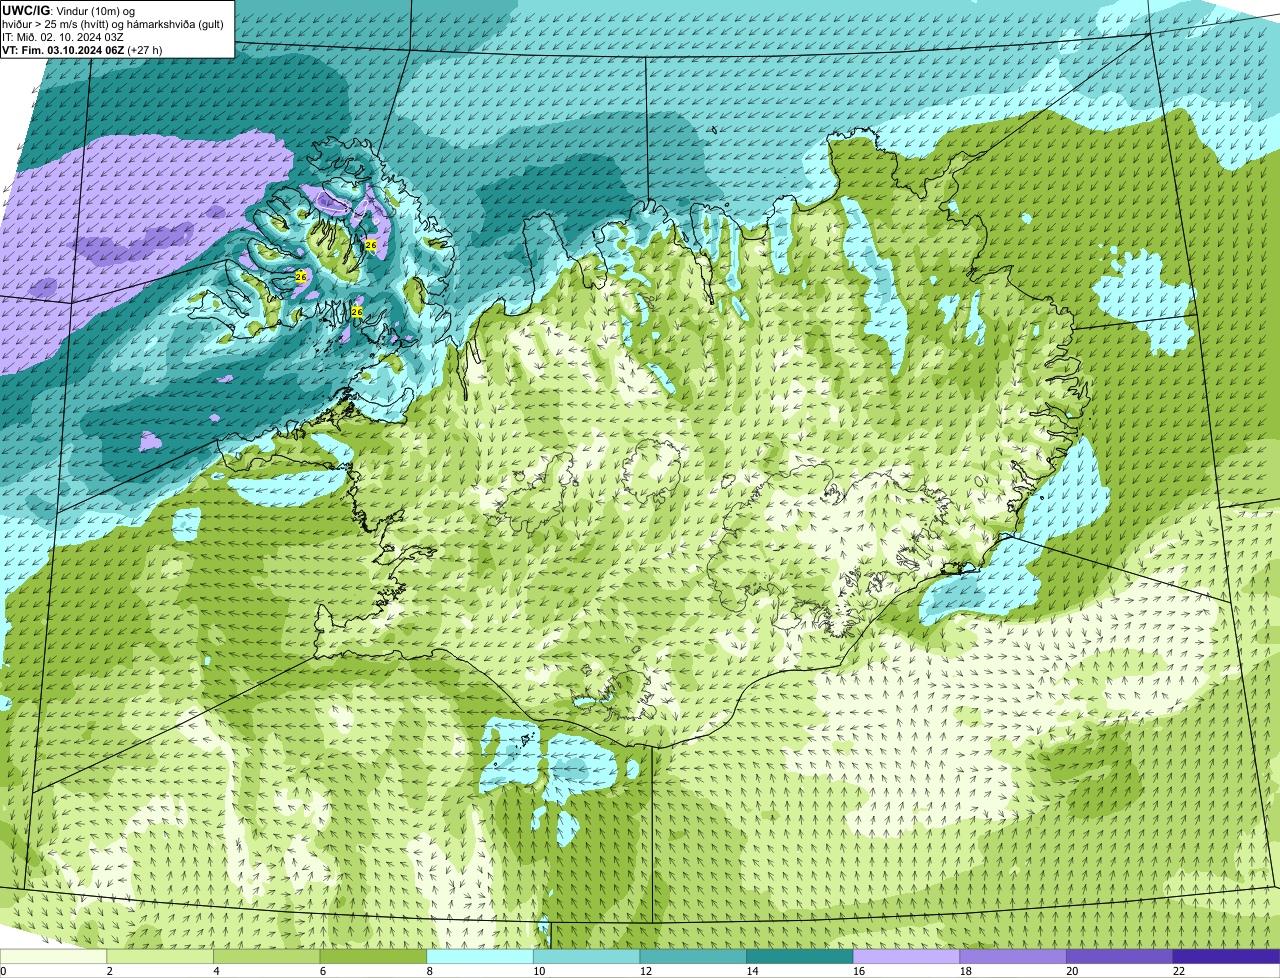
Task: Click the 14–16 m/s dark teal legend swatch
Action: tap(799, 956)
